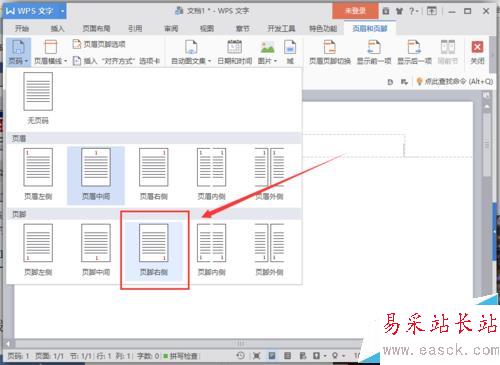Expand the 页眉横线 dropdown arrow
Viewport: 500px width, 365px height.
coord(65,61)
